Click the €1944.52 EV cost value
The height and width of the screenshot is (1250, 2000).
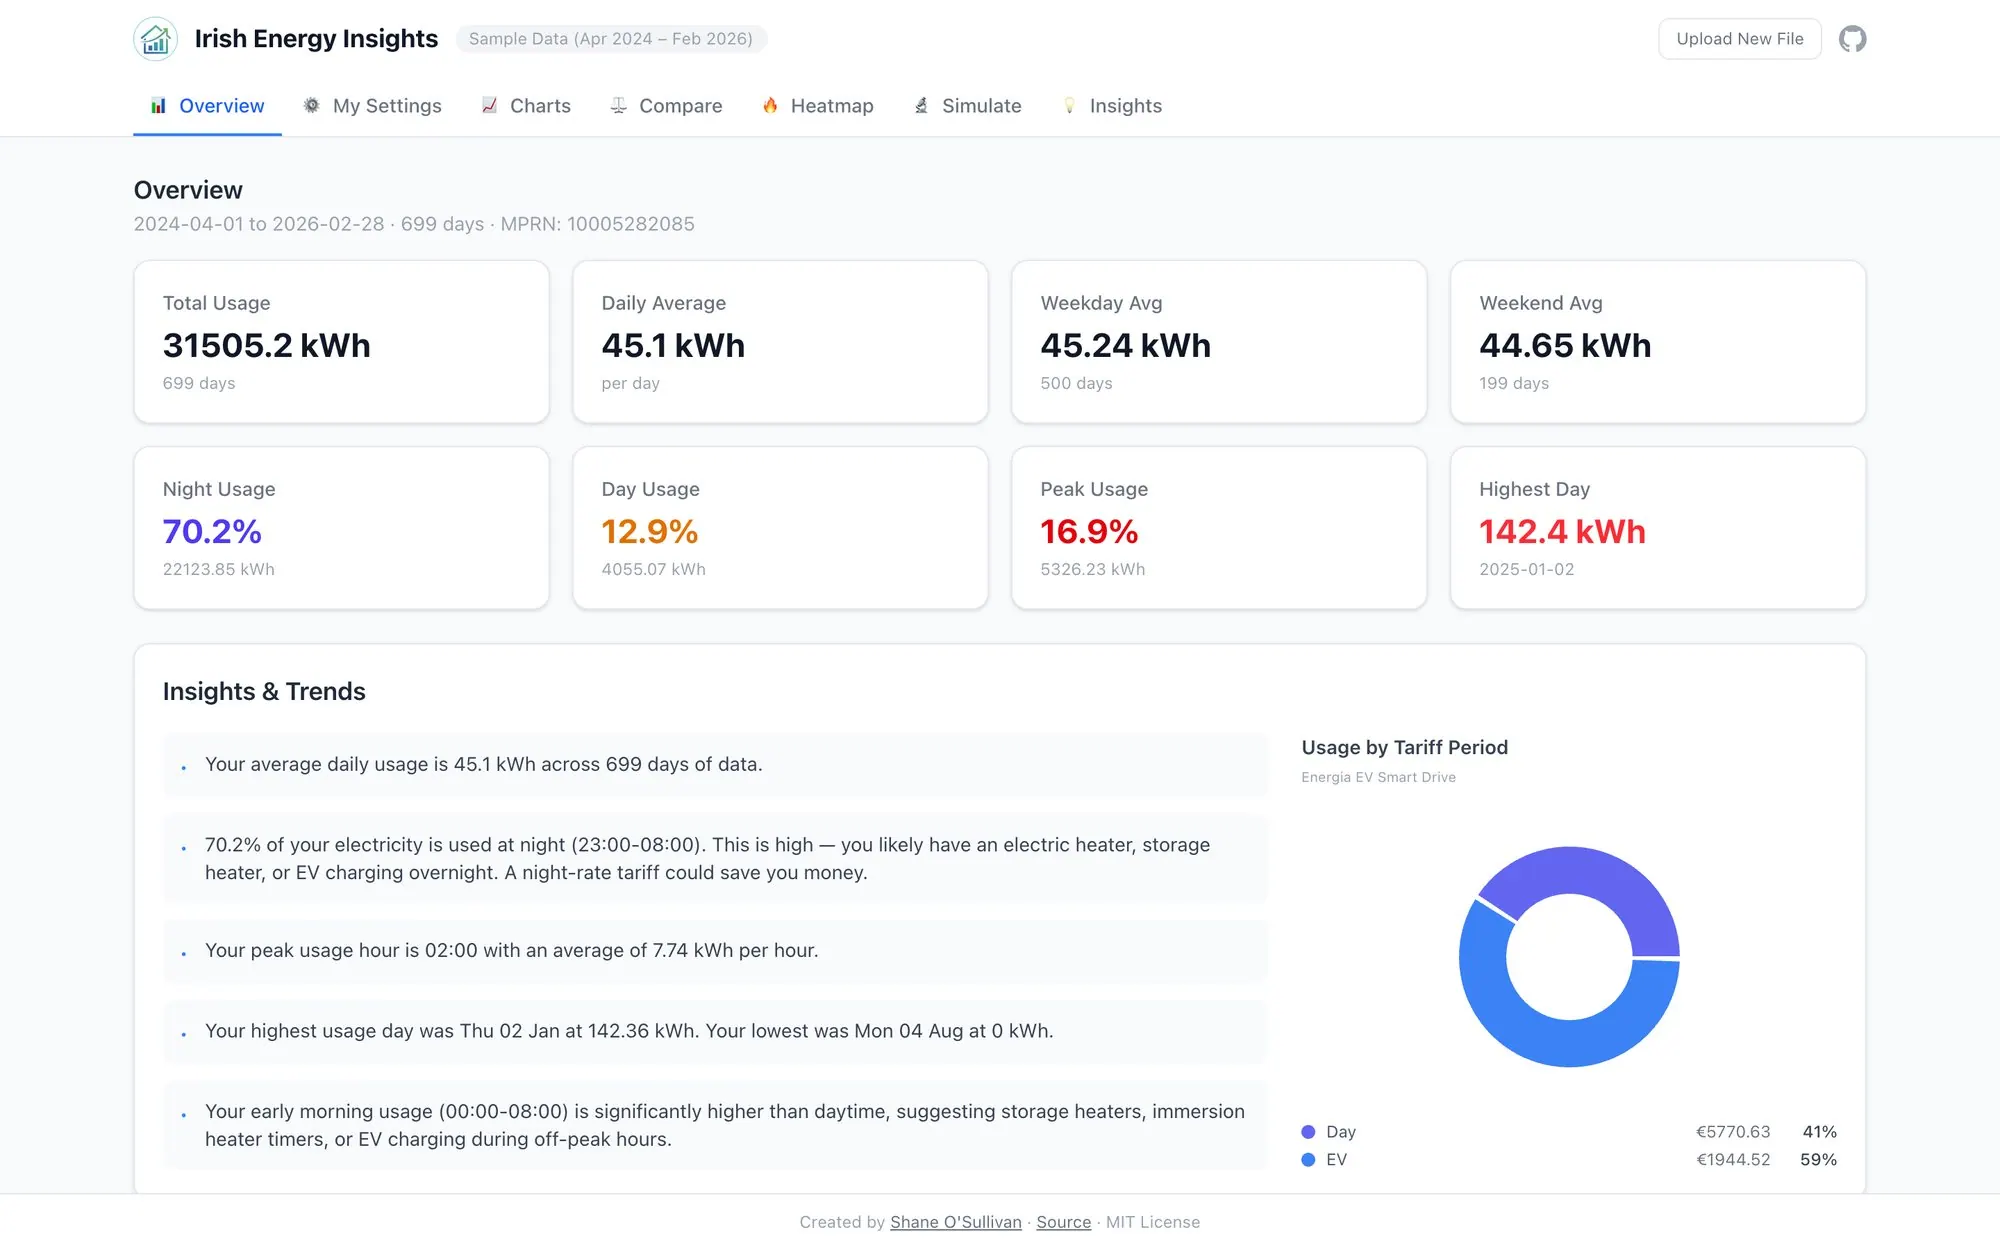pos(1733,1160)
